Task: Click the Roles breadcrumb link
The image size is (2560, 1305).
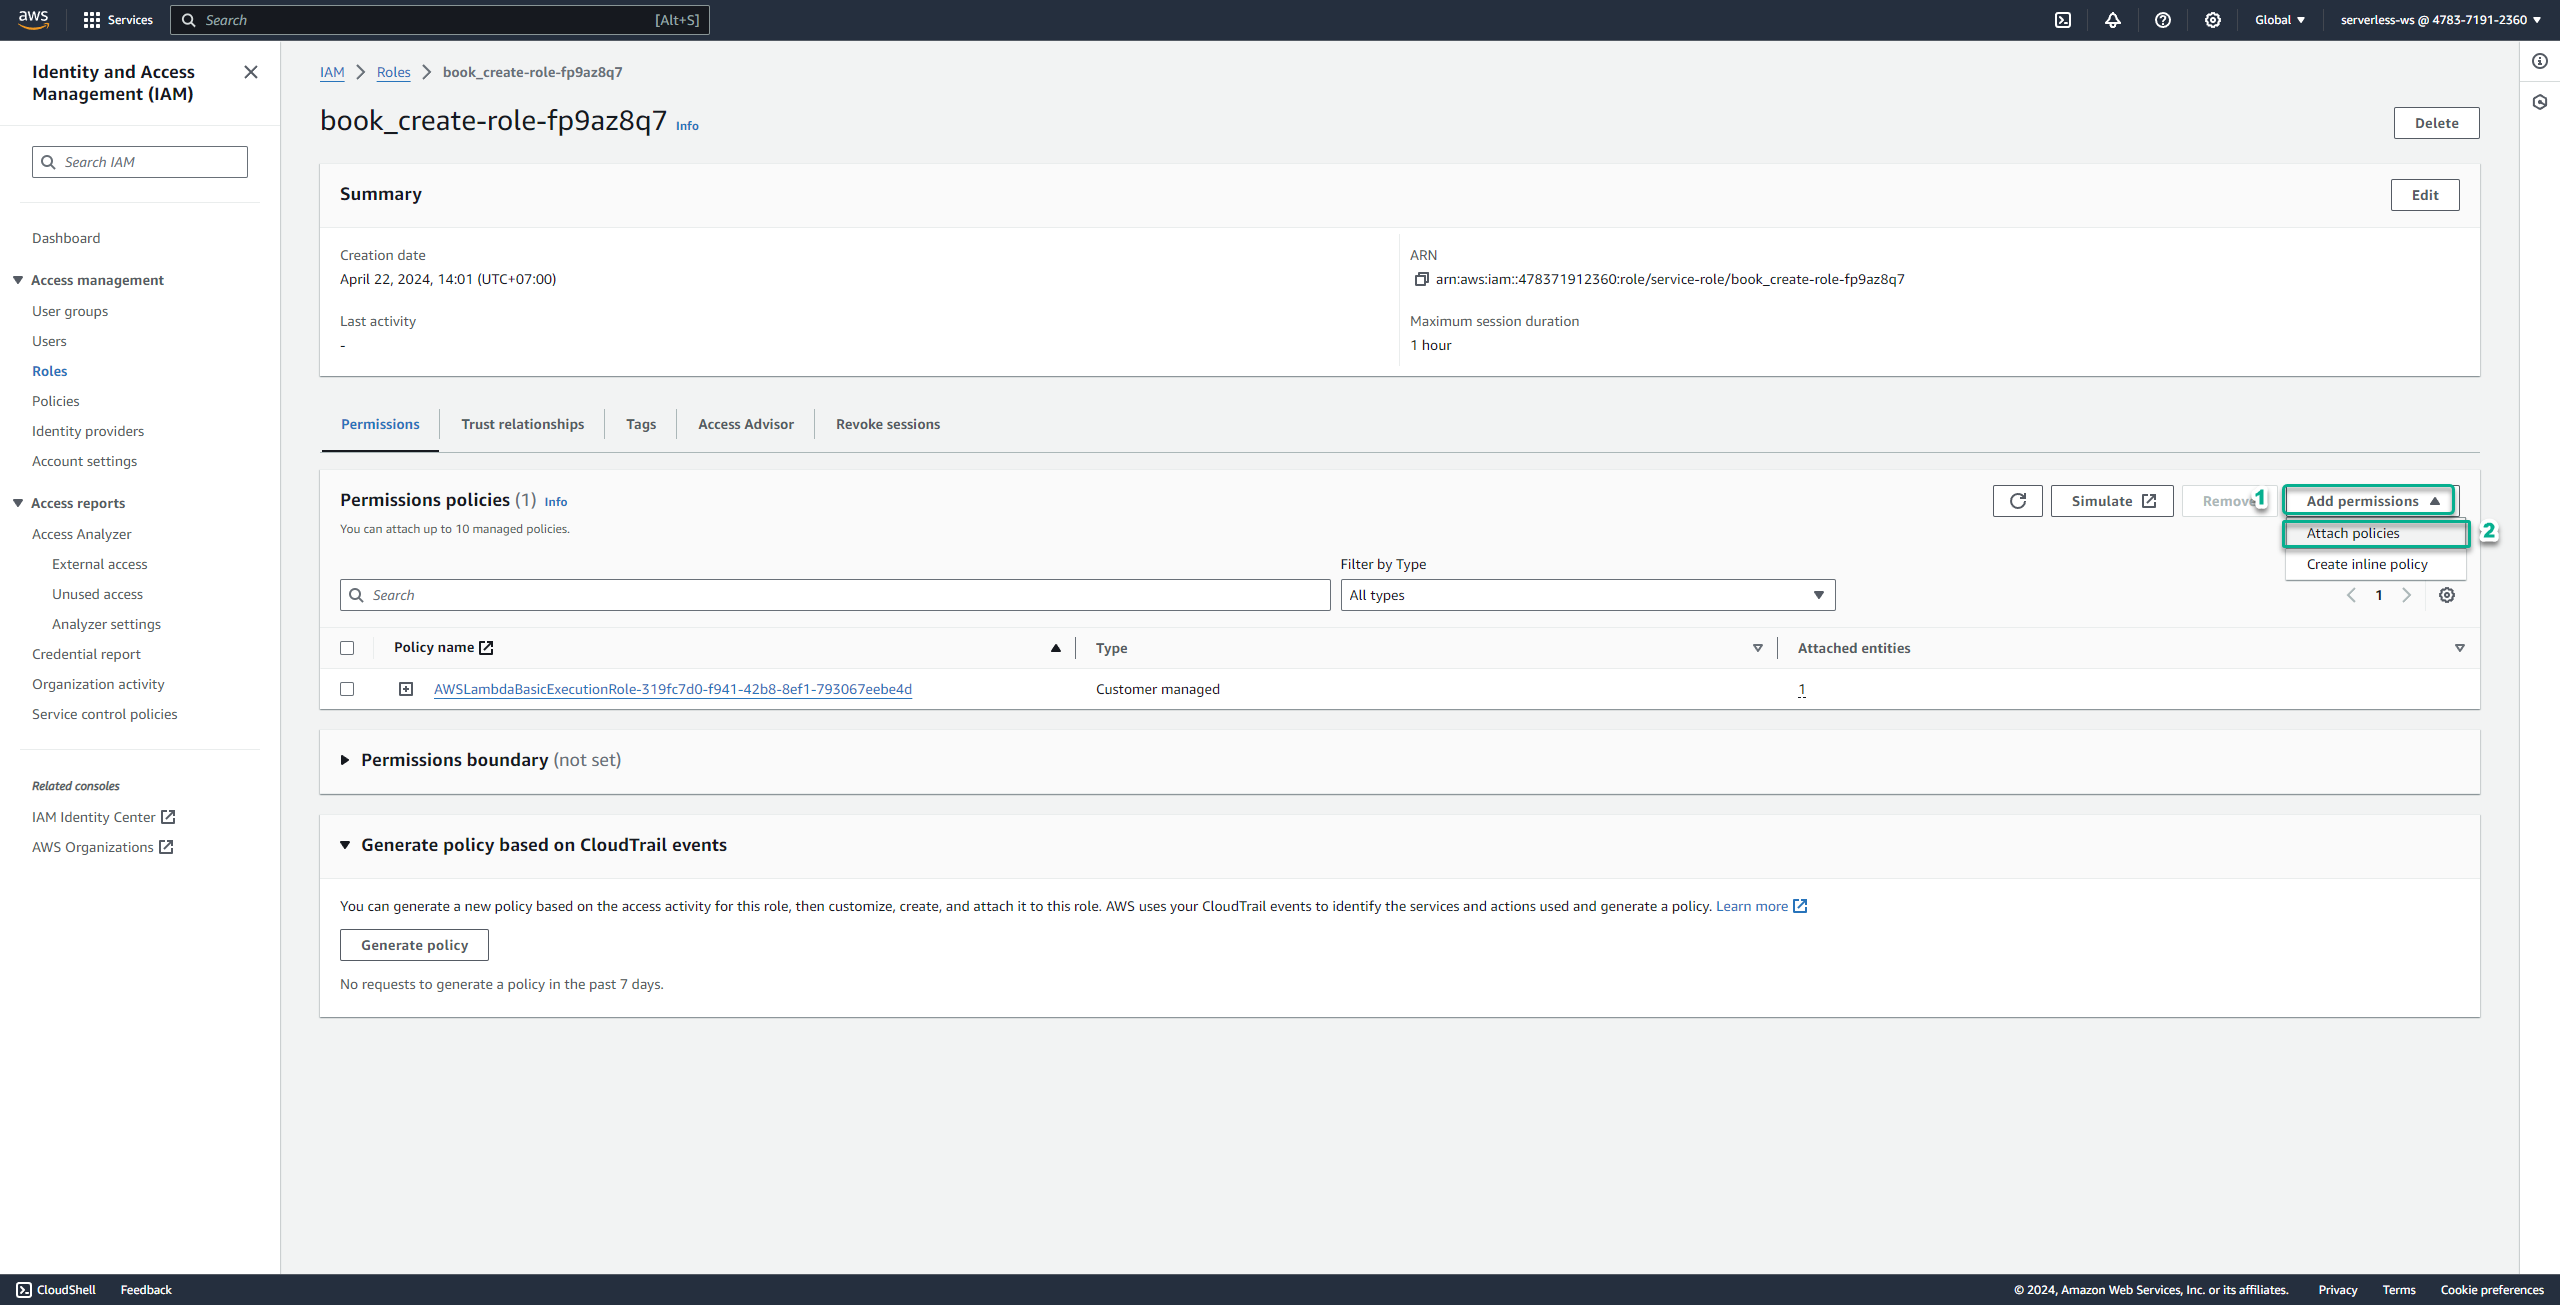Action: click(394, 72)
